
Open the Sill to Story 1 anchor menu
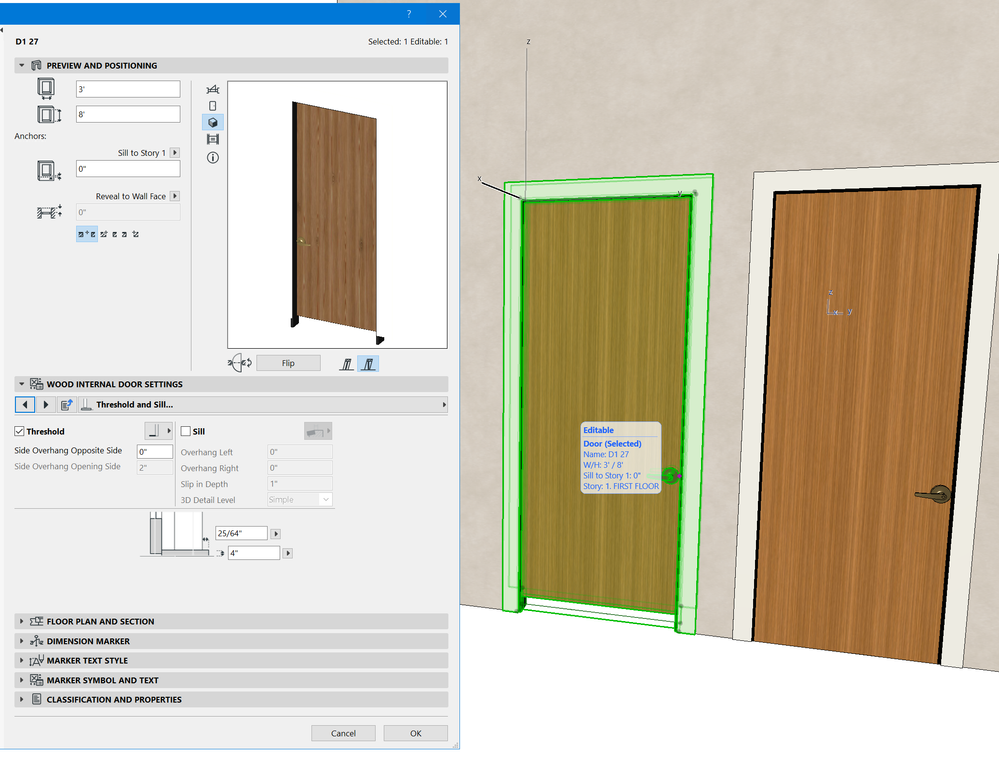(175, 153)
